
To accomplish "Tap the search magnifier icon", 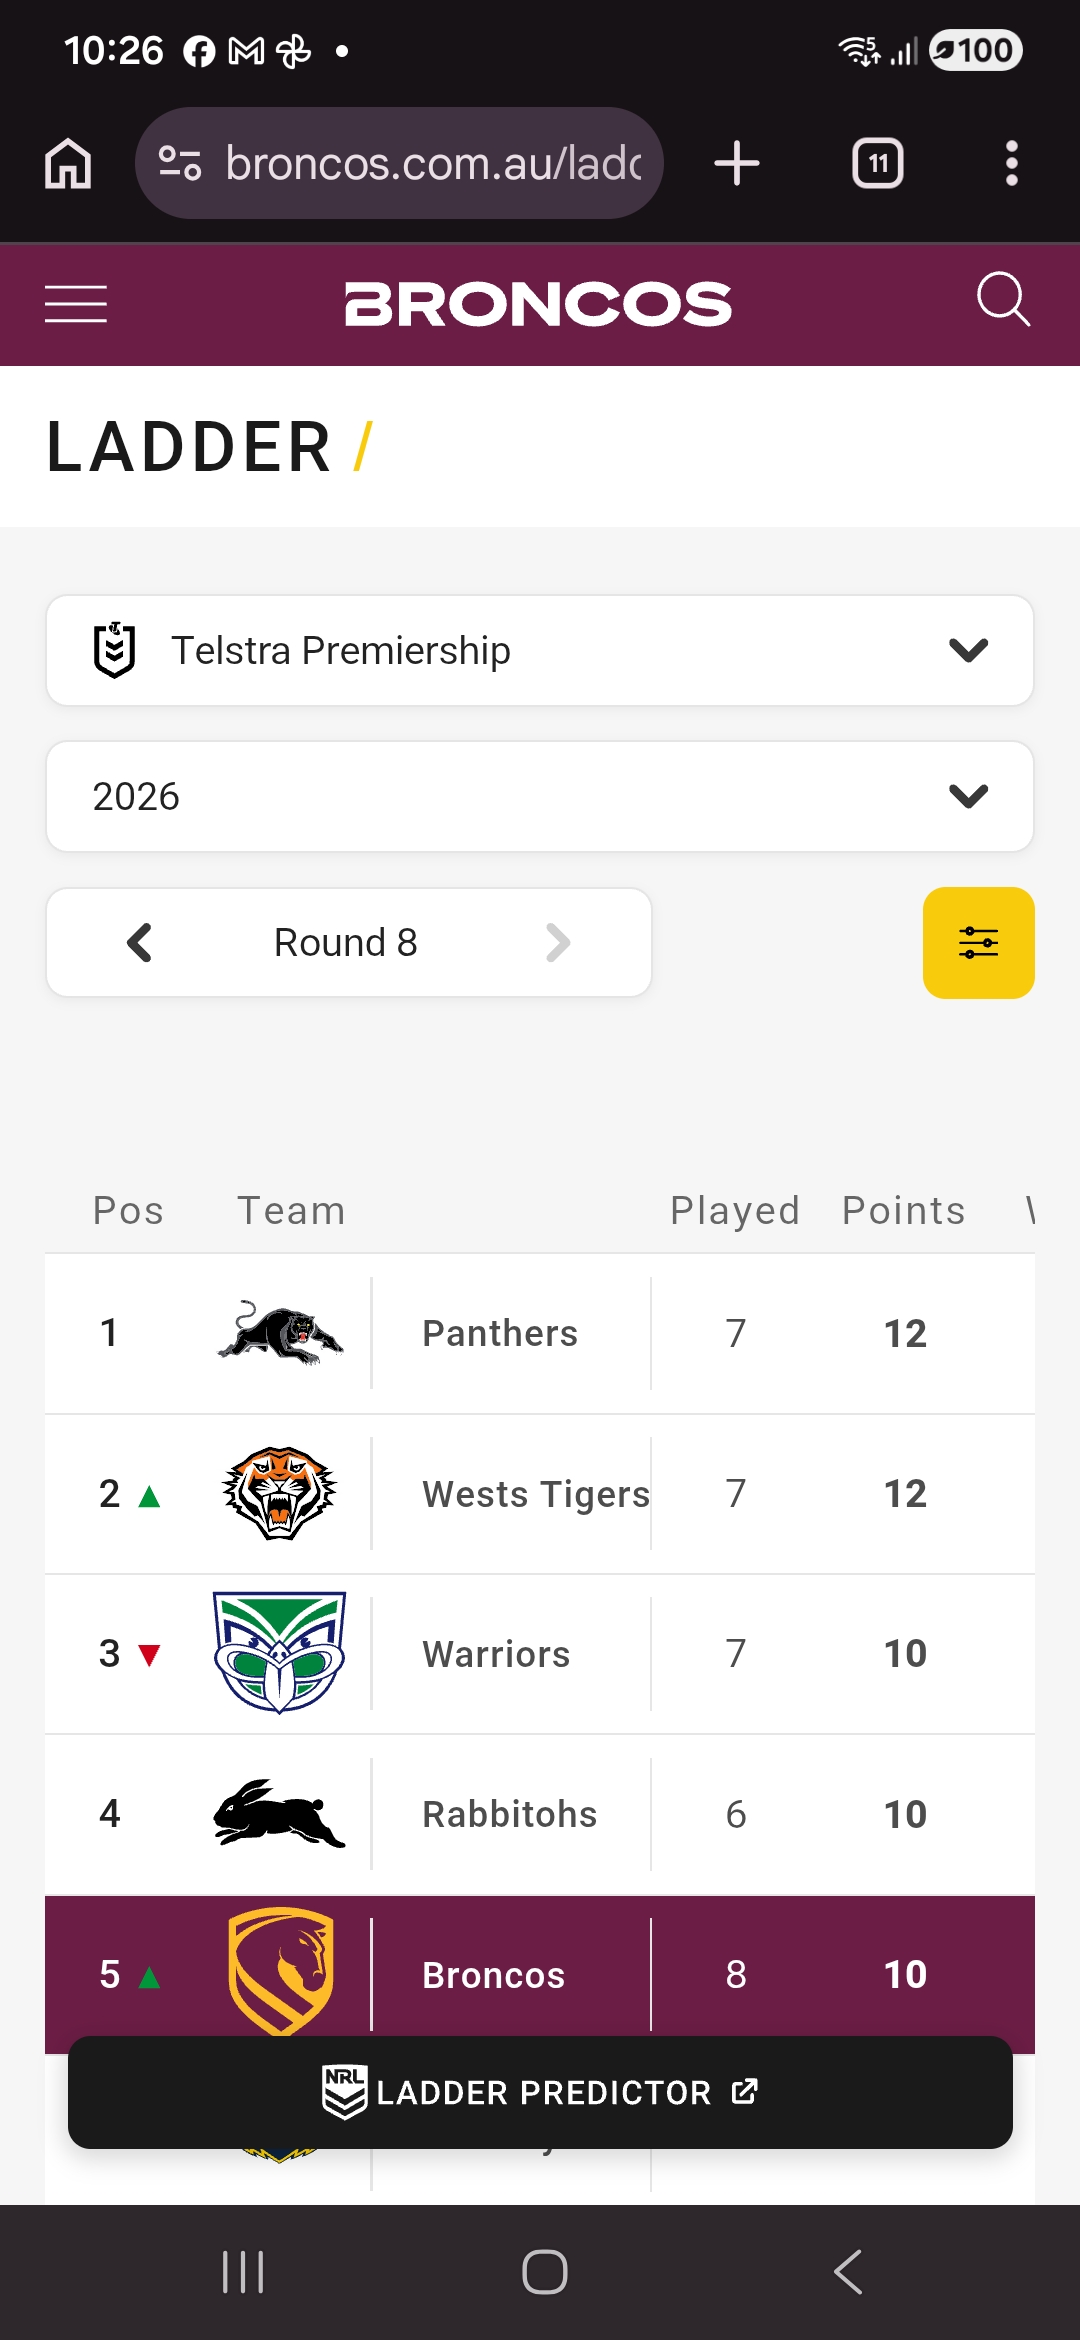I will pyautogui.click(x=1003, y=300).
